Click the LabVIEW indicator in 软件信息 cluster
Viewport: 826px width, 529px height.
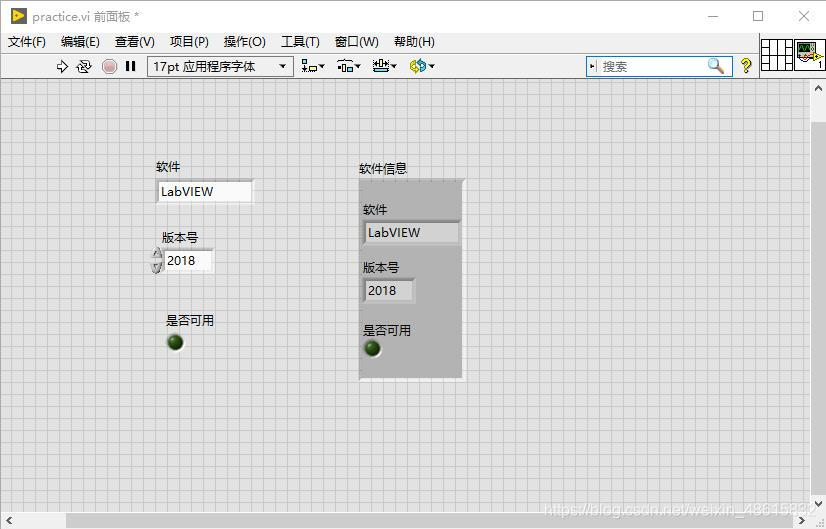coord(411,233)
